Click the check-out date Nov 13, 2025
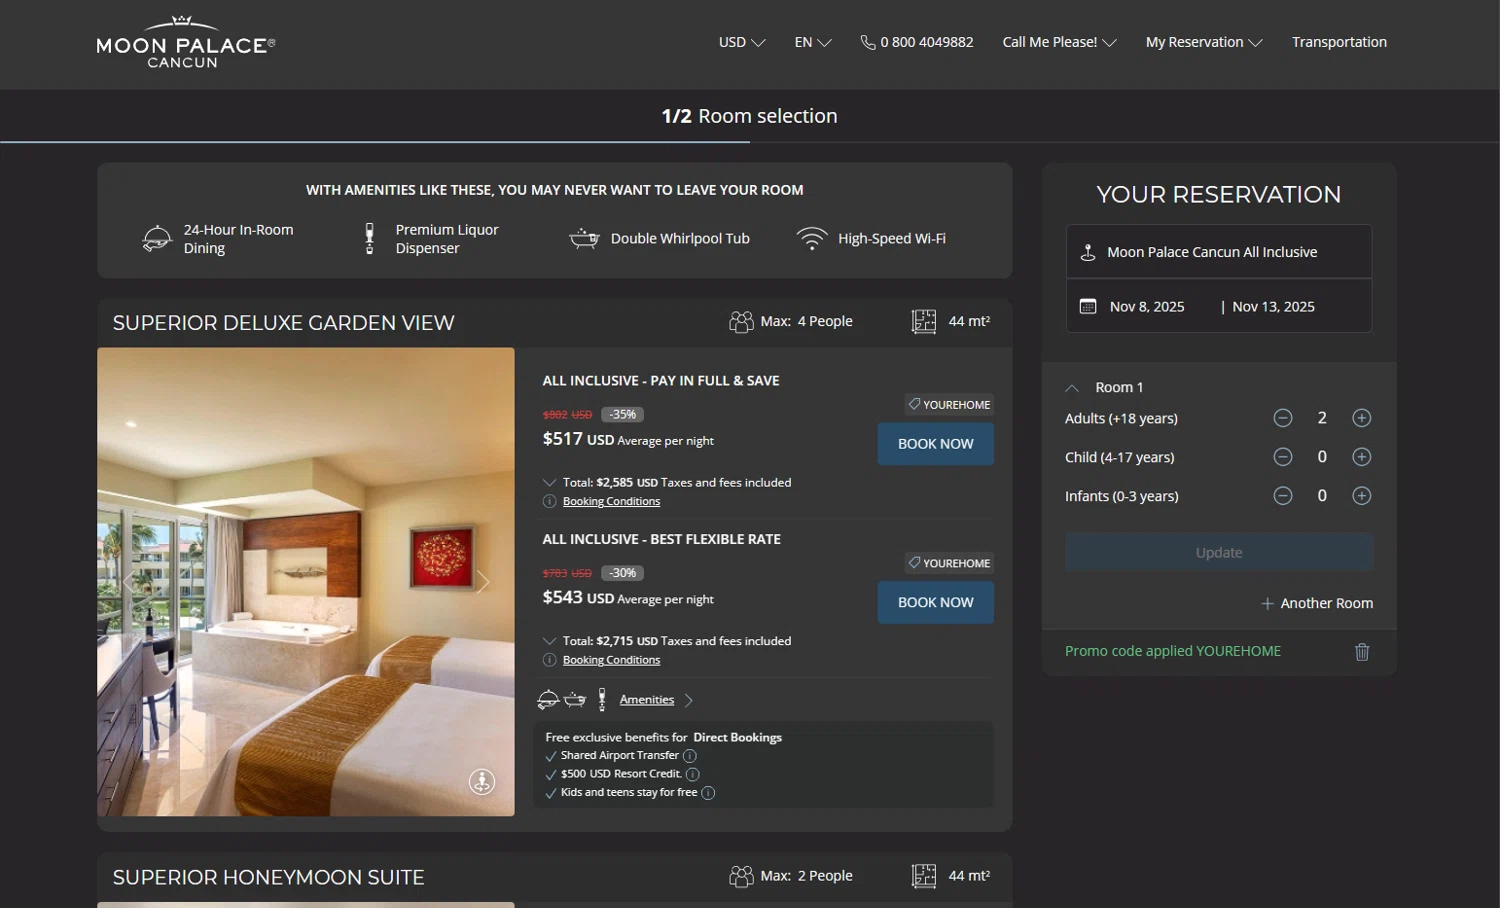1500x908 pixels. pyautogui.click(x=1273, y=307)
